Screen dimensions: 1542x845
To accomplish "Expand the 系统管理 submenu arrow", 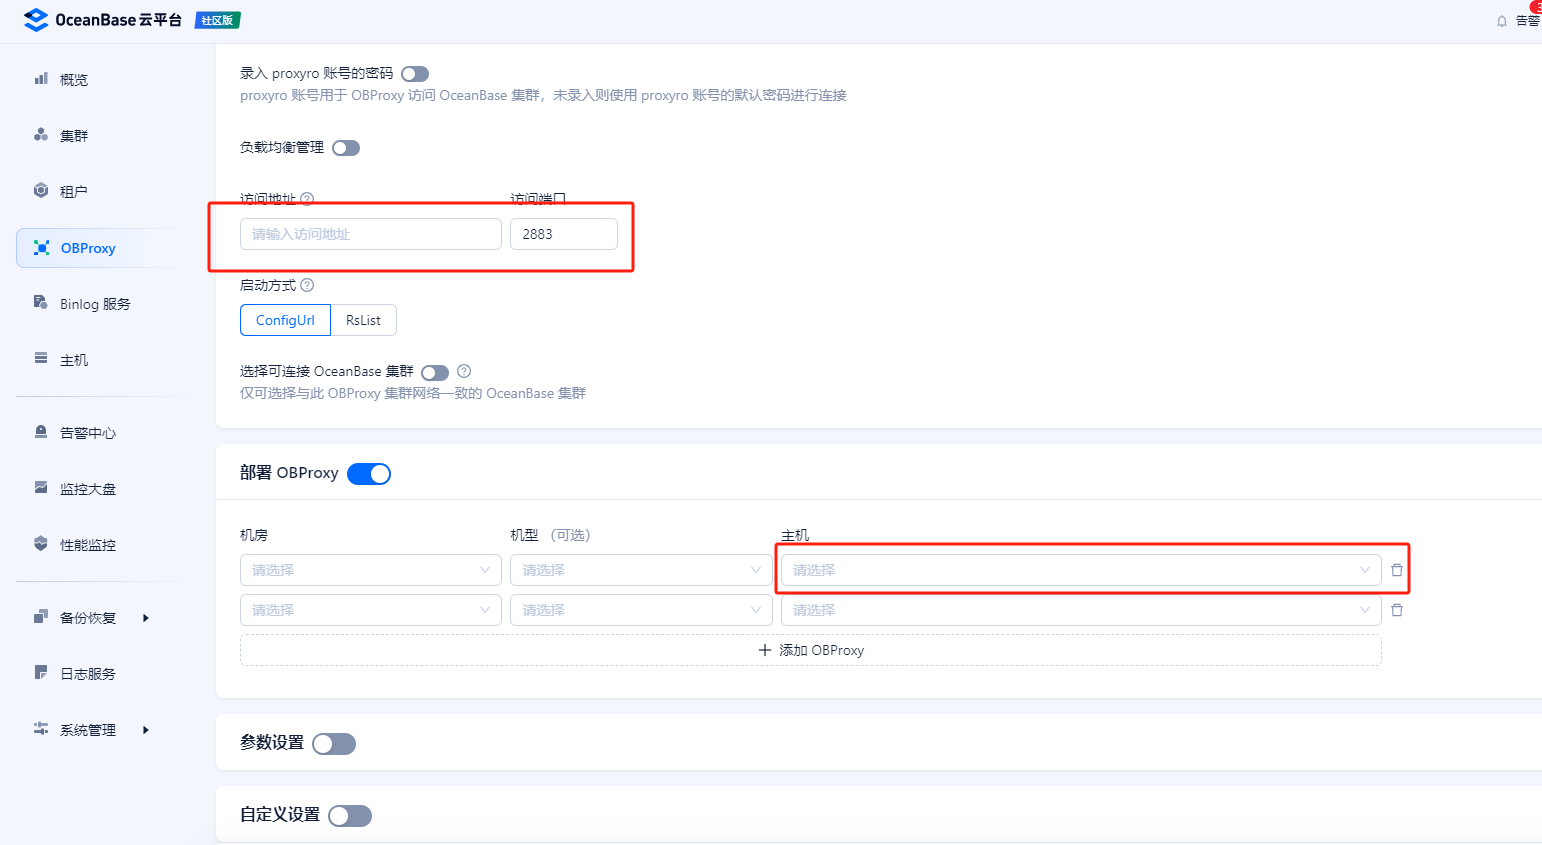I will point(146,730).
